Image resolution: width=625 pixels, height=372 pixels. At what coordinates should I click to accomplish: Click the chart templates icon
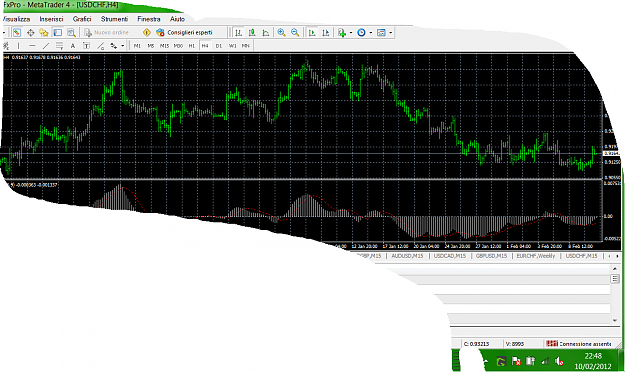(381, 33)
